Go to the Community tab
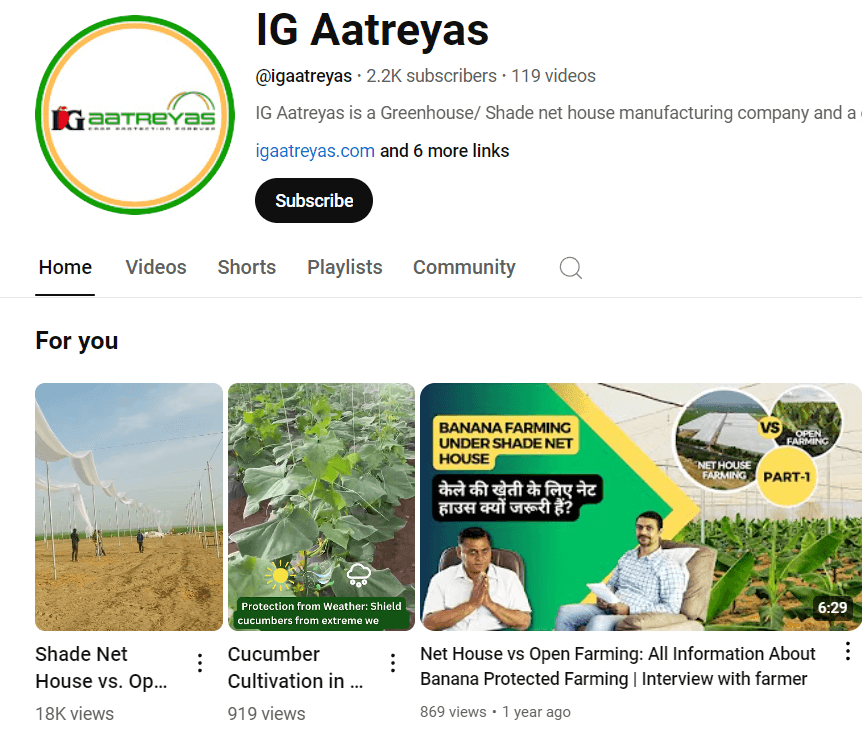Image resolution: width=862 pixels, height=732 pixels. 465,267
